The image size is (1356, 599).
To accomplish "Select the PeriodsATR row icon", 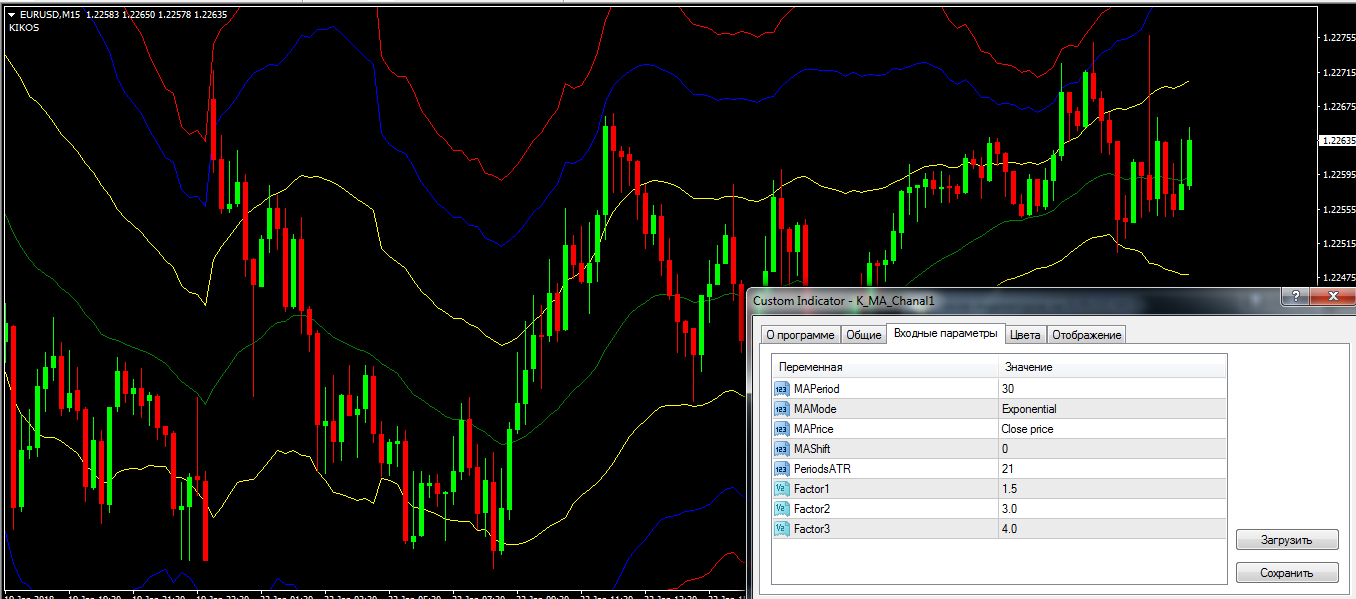I will [781, 469].
